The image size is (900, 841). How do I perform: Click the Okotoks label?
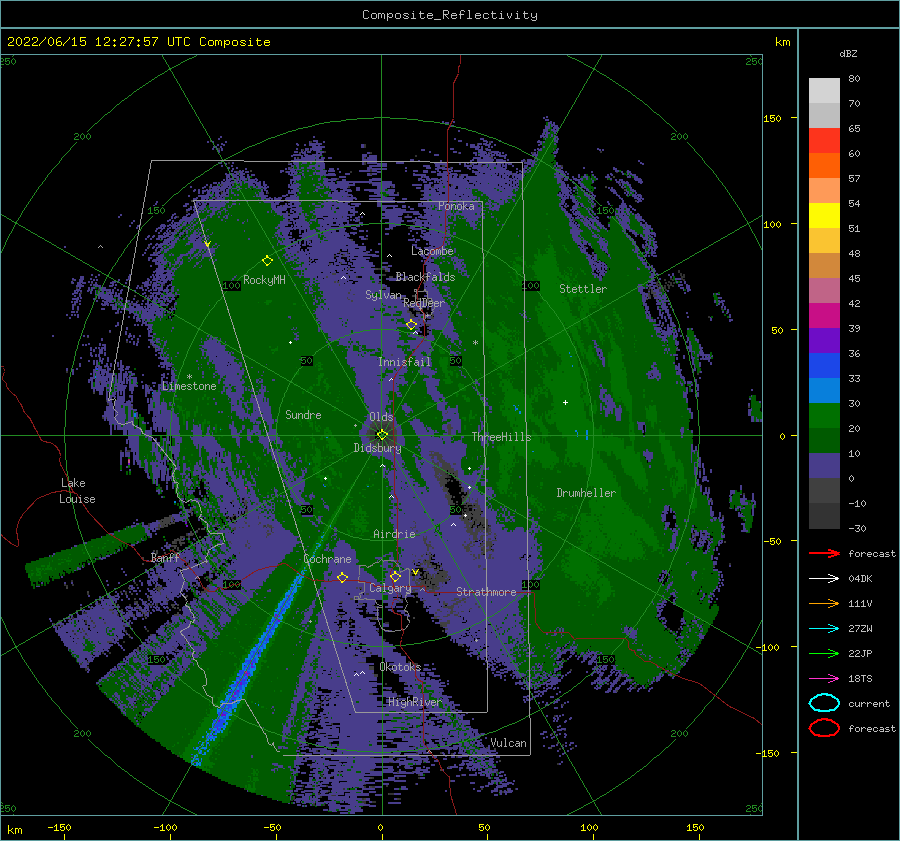[x=400, y=667]
